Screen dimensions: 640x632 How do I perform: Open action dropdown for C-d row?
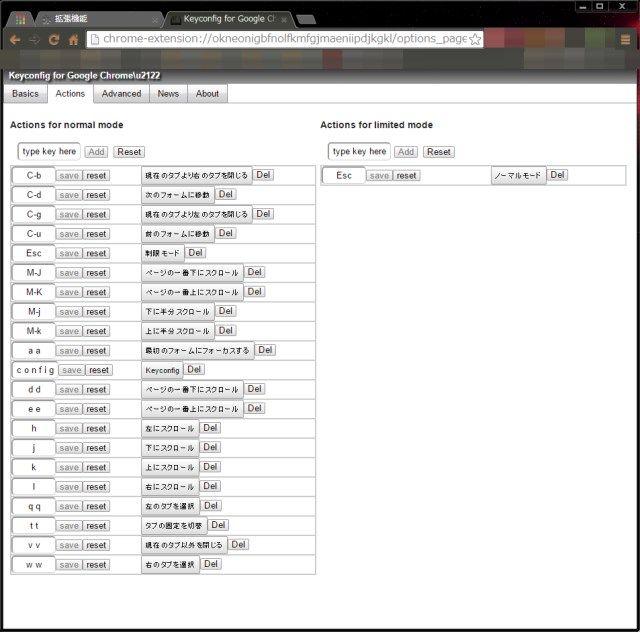[177, 195]
